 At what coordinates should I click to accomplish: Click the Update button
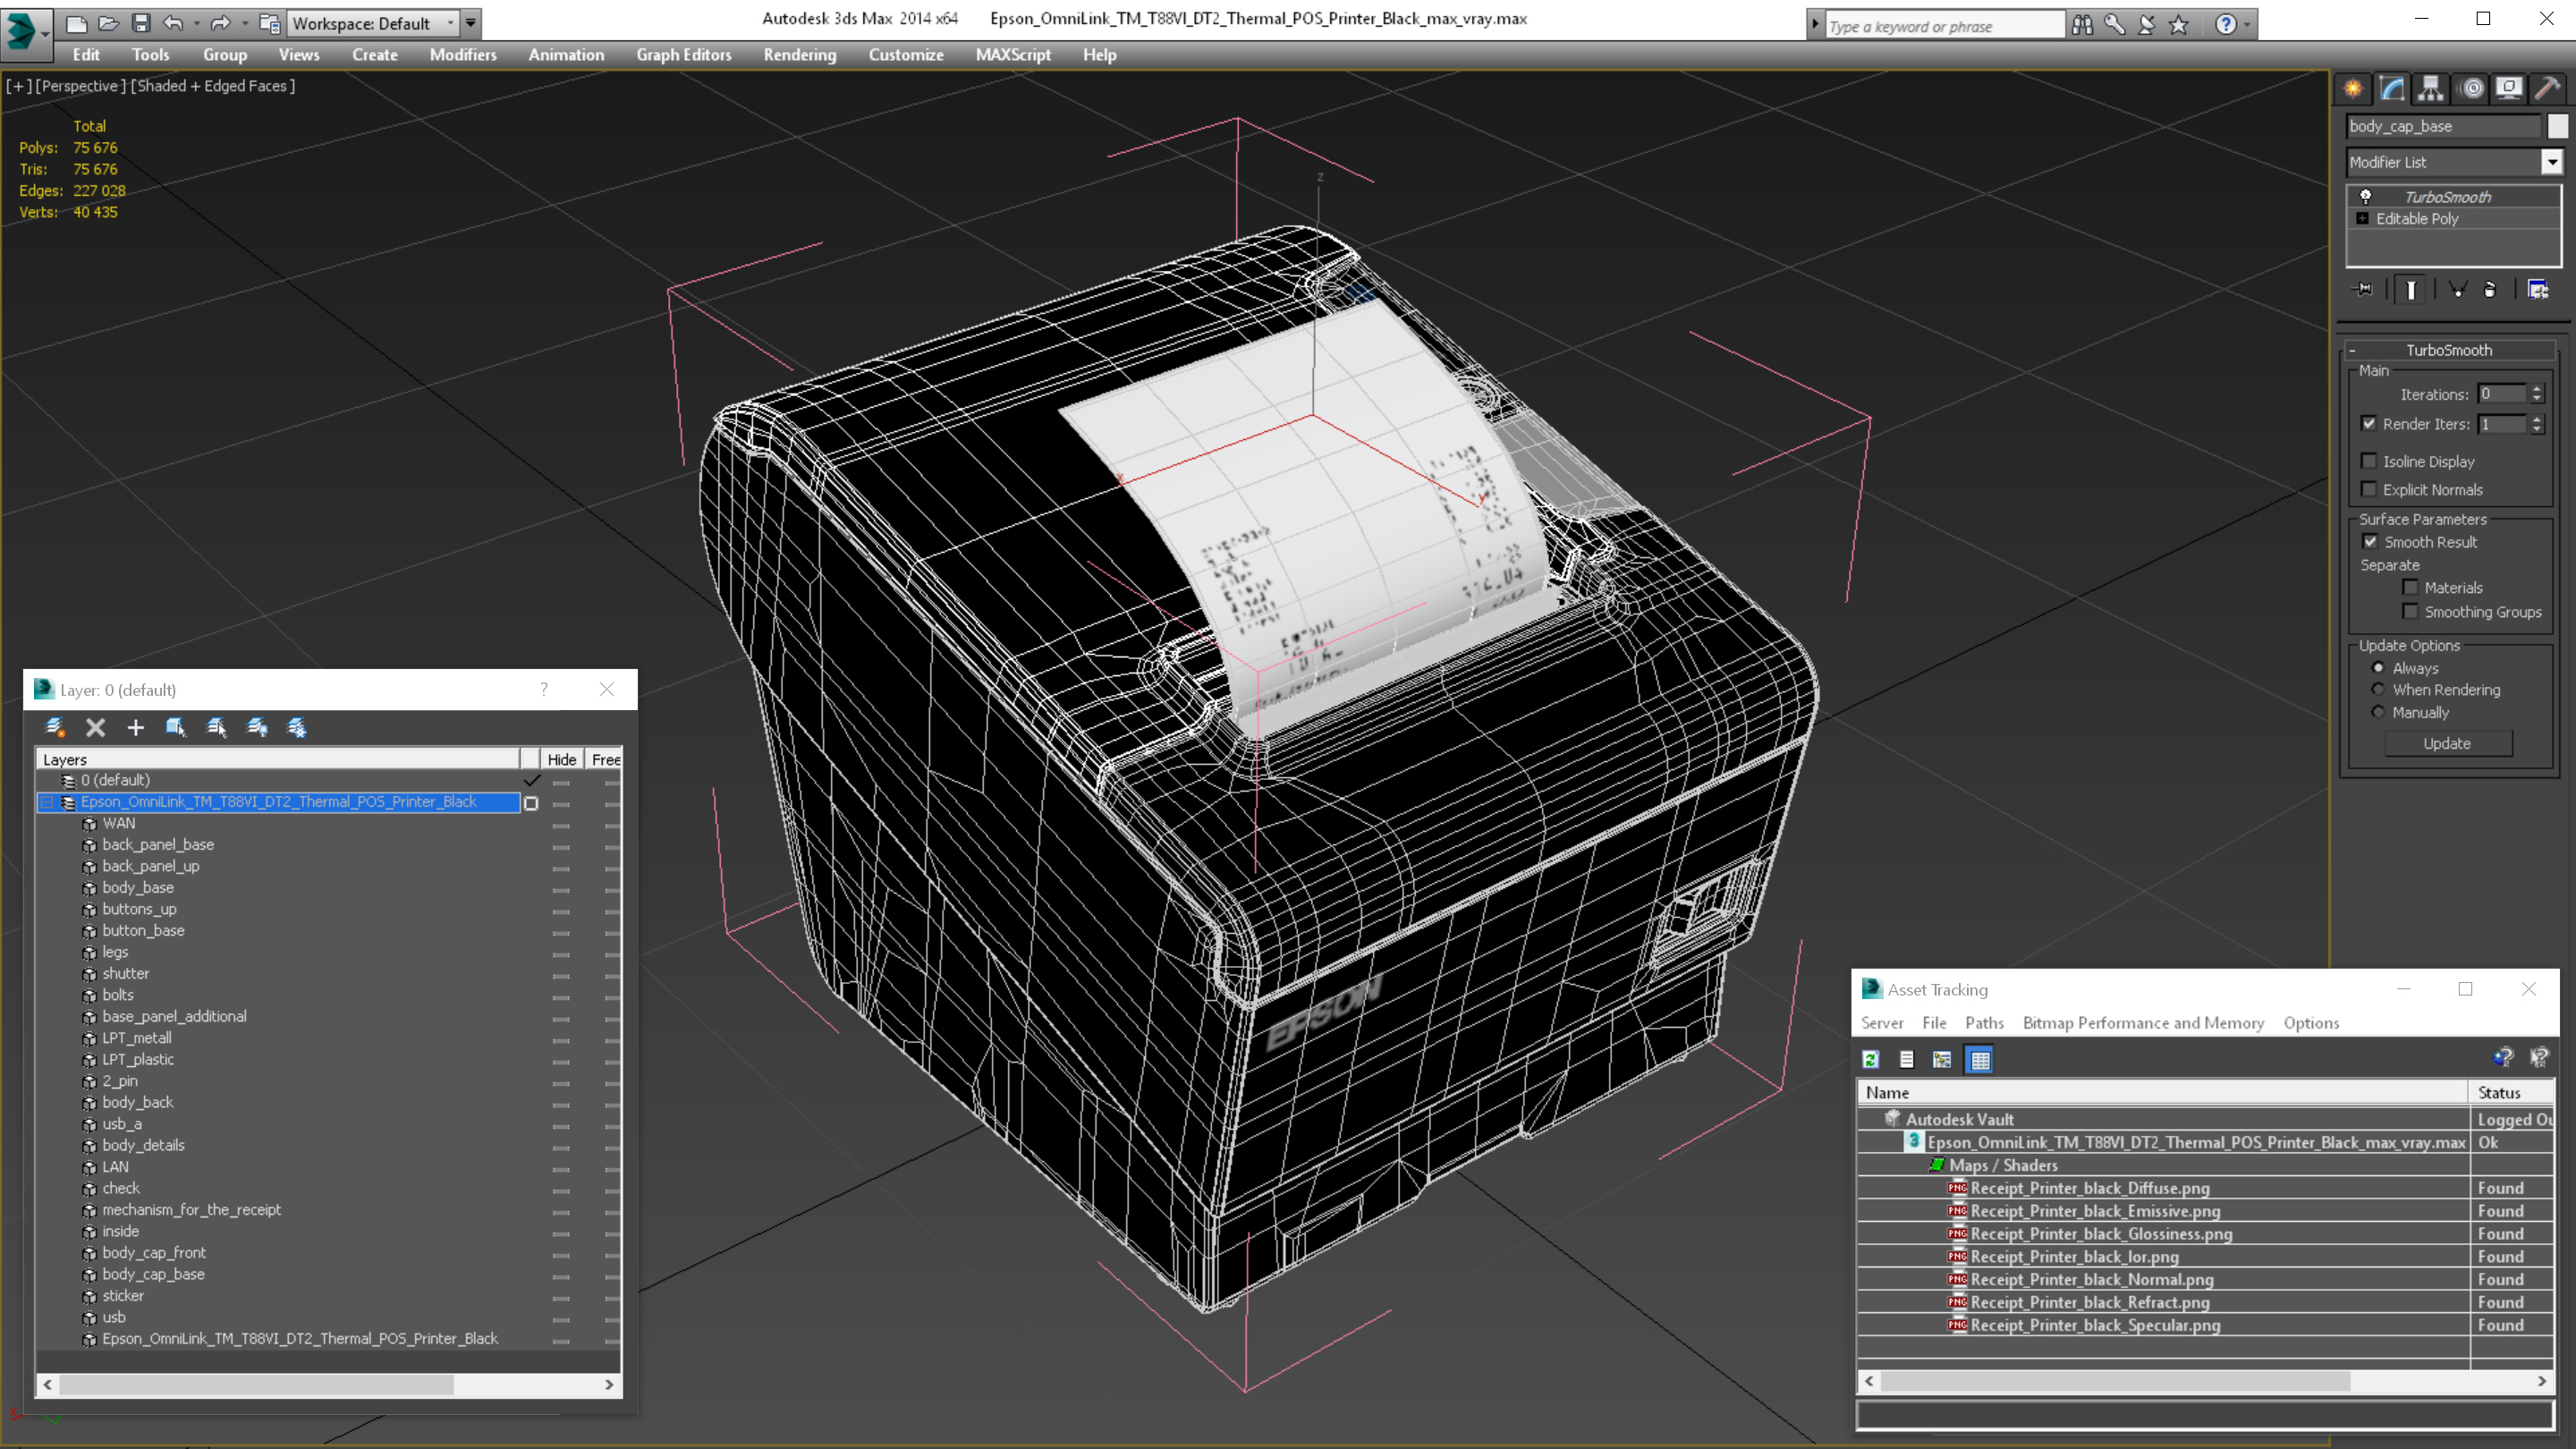click(x=2447, y=743)
